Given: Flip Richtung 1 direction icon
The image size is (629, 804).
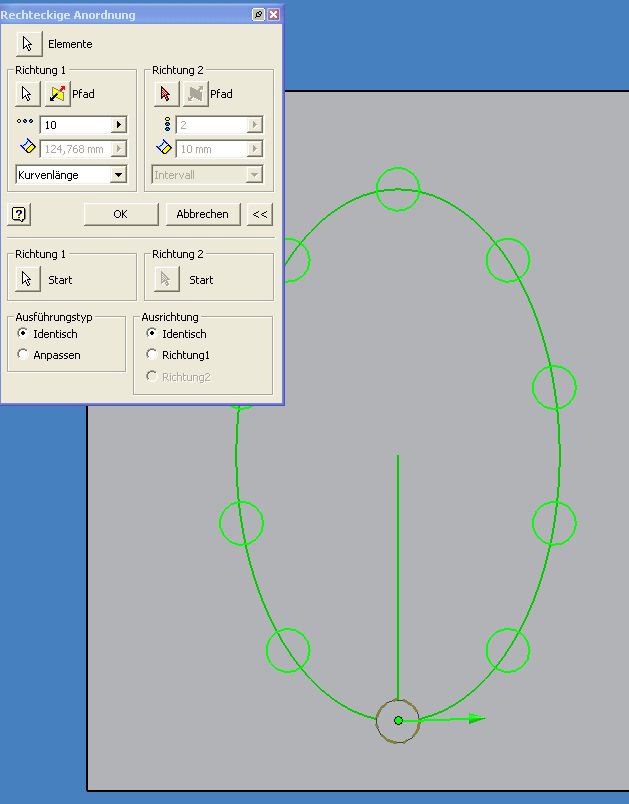Looking at the screenshot, I should 57,94.
